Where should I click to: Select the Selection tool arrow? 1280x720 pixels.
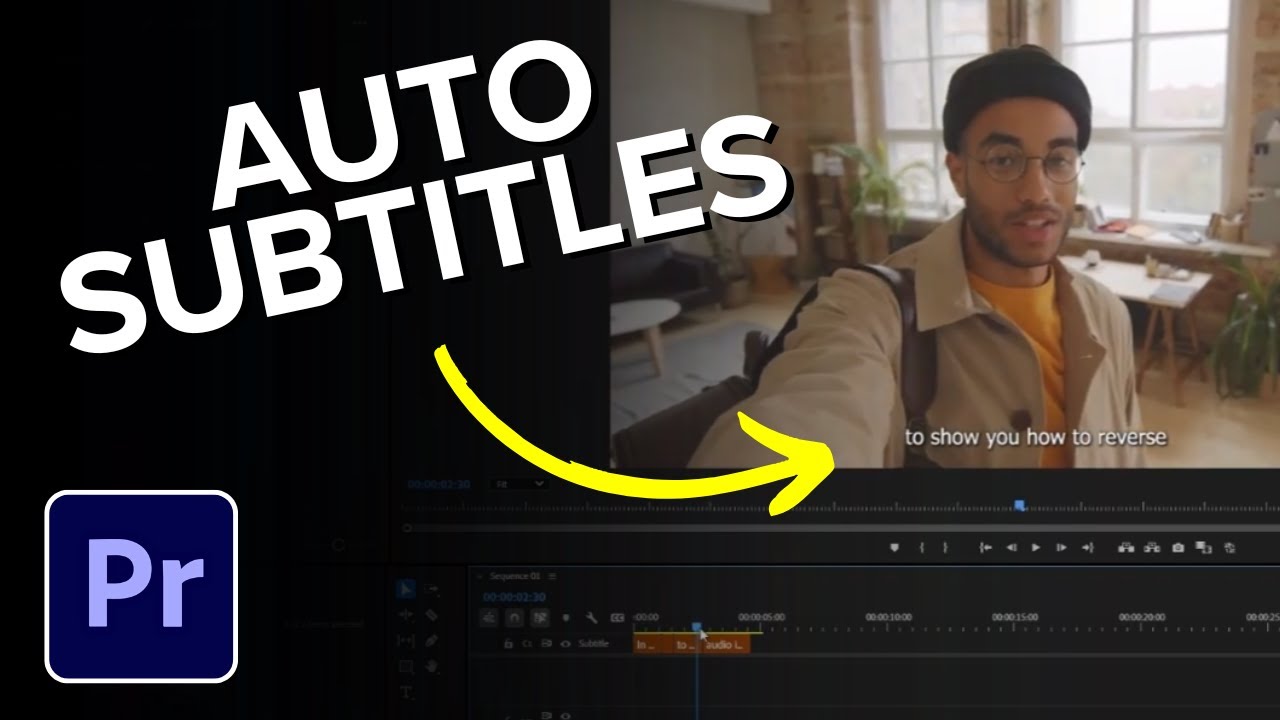pyautogui.click(x=405, y=589)
